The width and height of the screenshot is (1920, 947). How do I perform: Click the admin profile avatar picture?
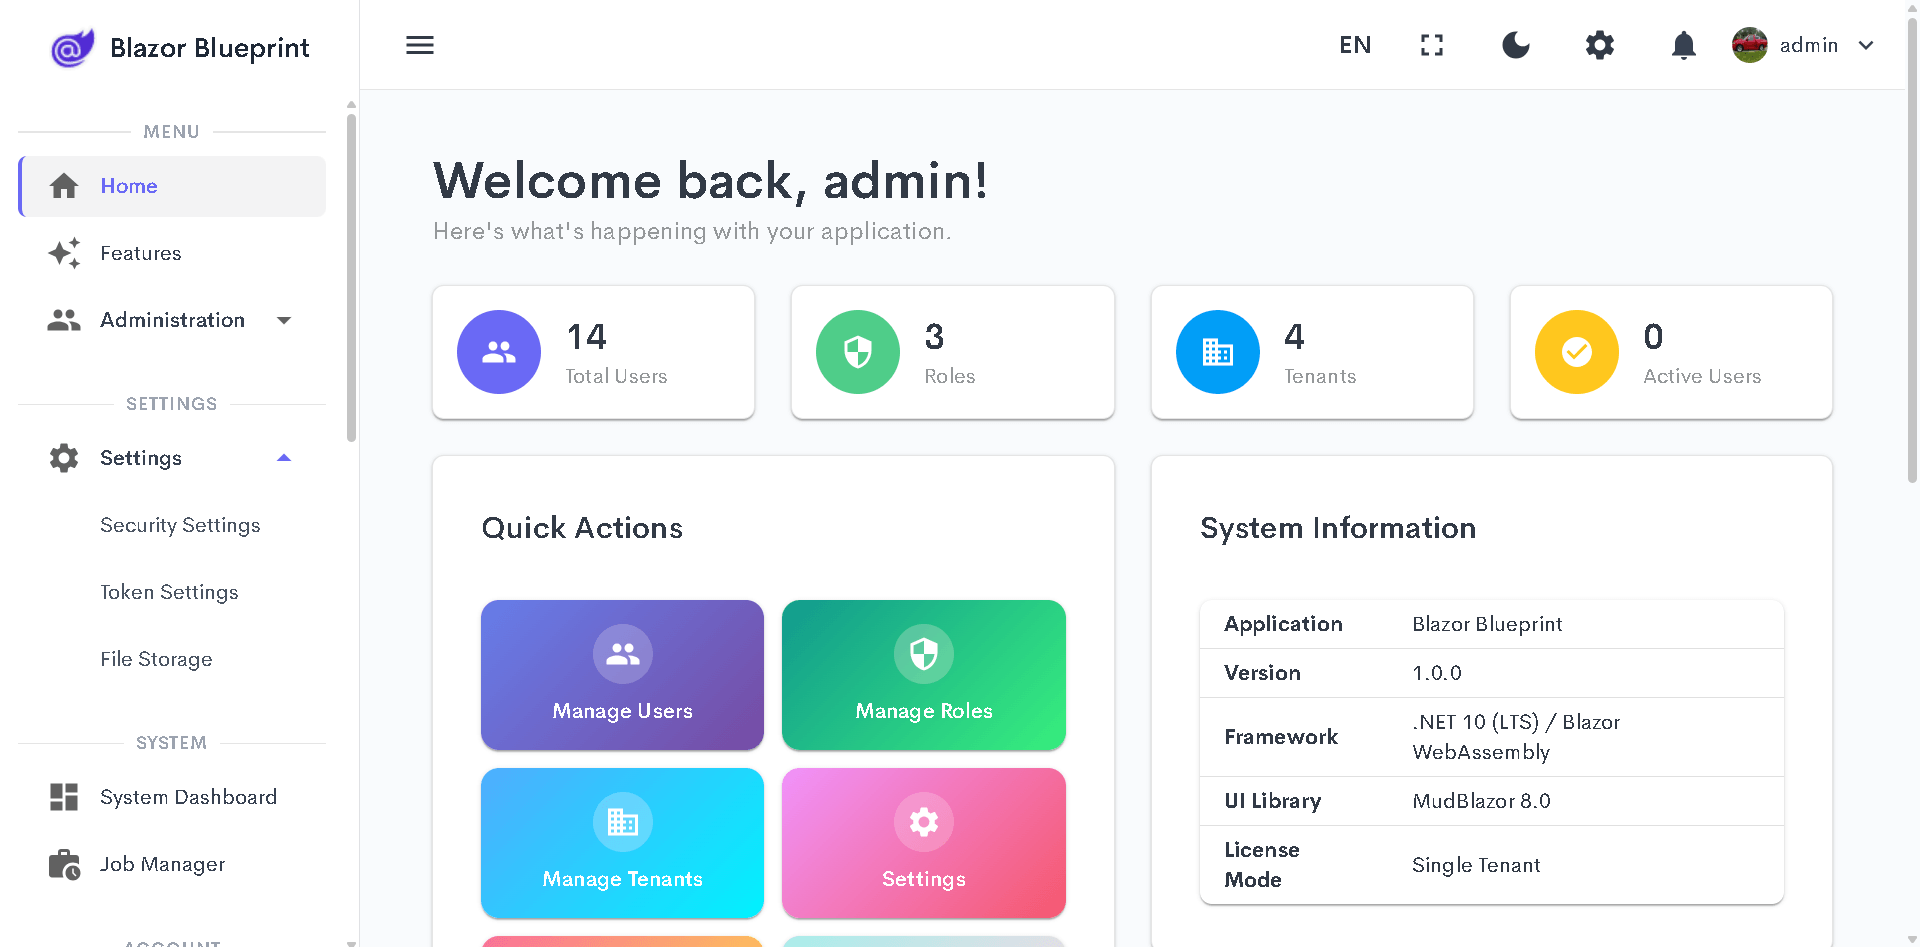click(1748, 45)
